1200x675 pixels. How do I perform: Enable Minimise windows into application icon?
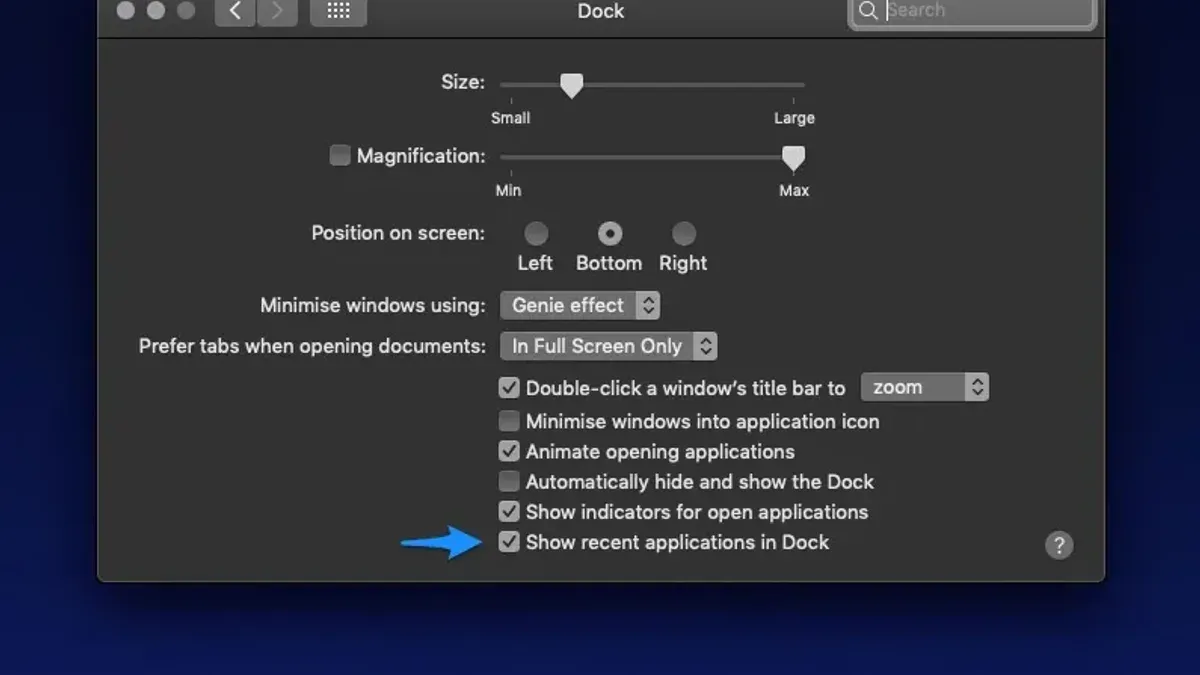coord(509,421)
